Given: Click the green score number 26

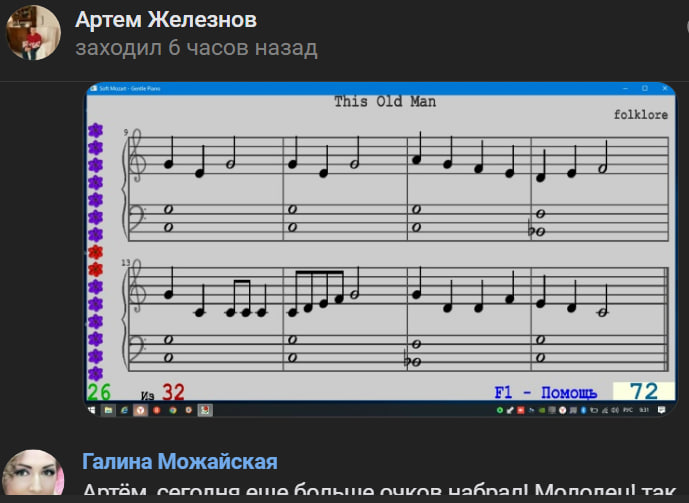Looking at the screenshot, I should click(x=99, y=392).
